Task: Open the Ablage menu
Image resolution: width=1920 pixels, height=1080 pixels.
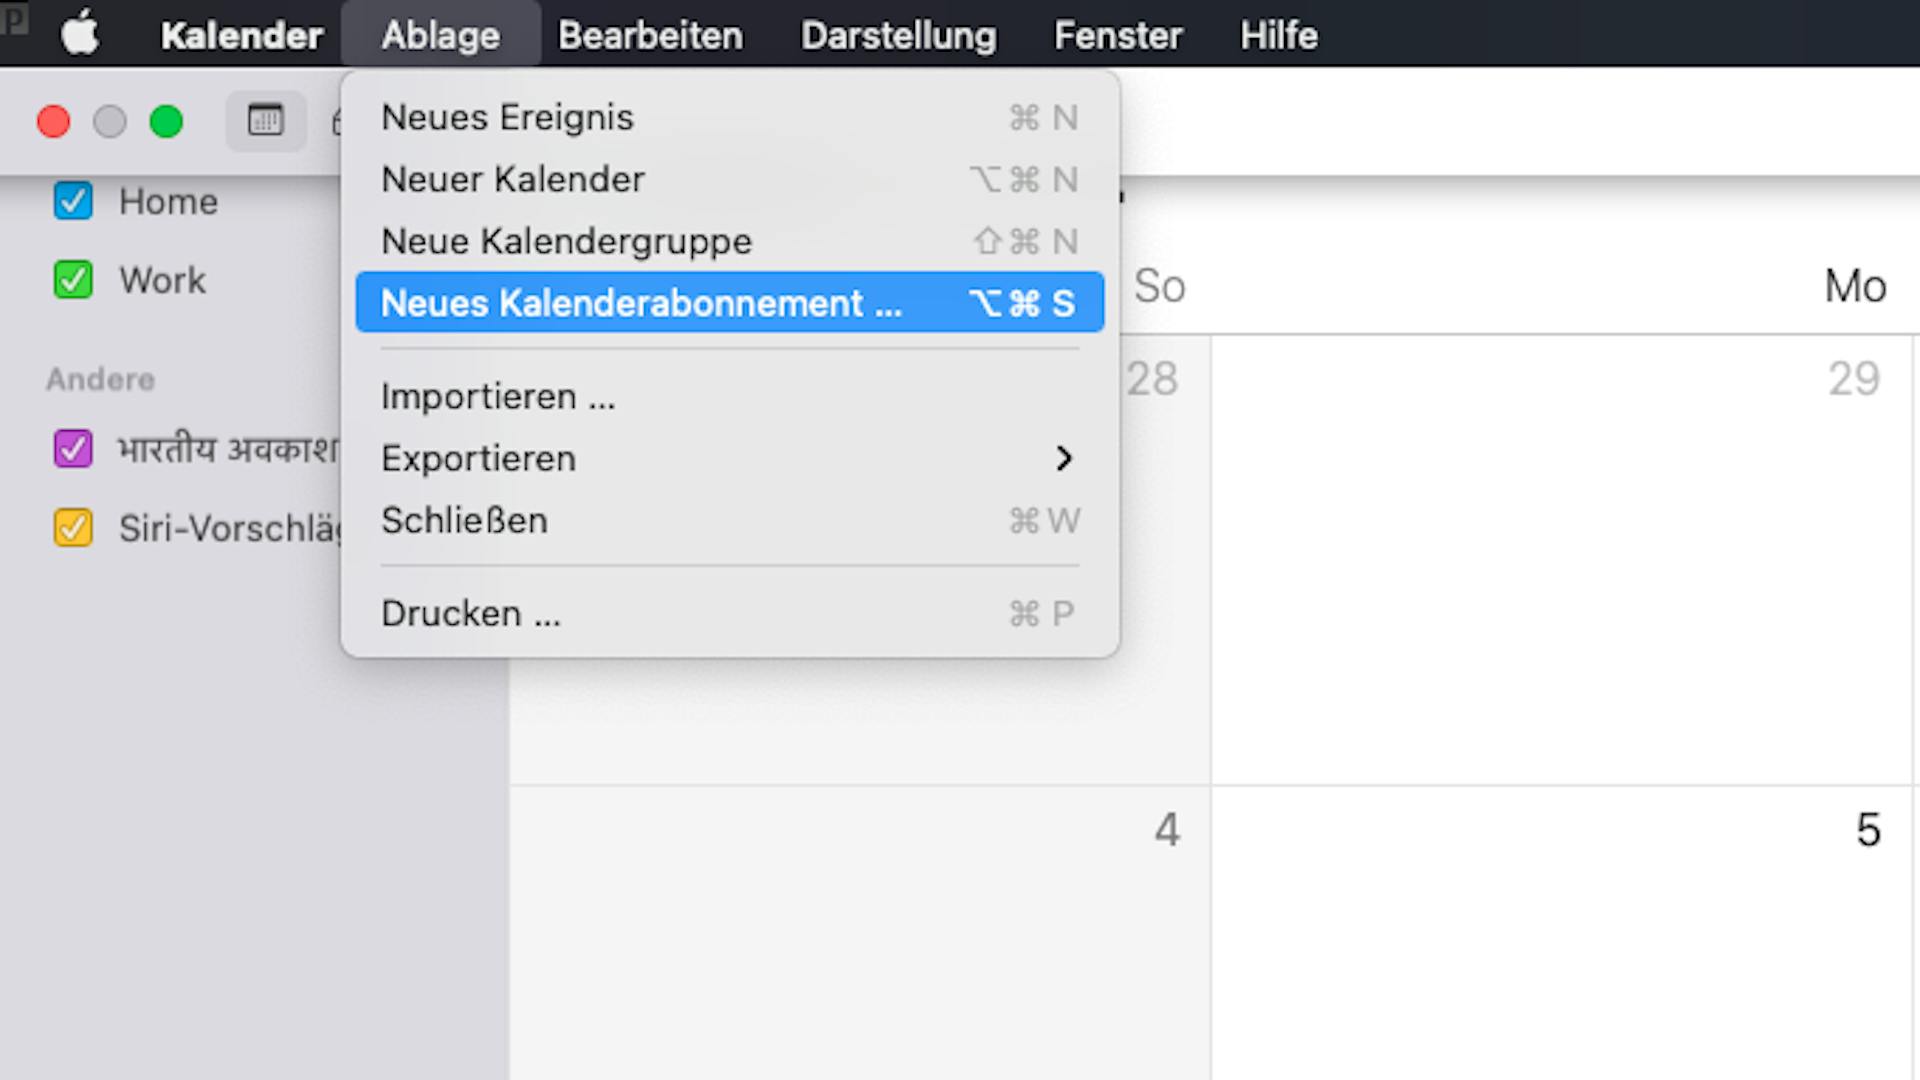Action: [x=440, y=35]
